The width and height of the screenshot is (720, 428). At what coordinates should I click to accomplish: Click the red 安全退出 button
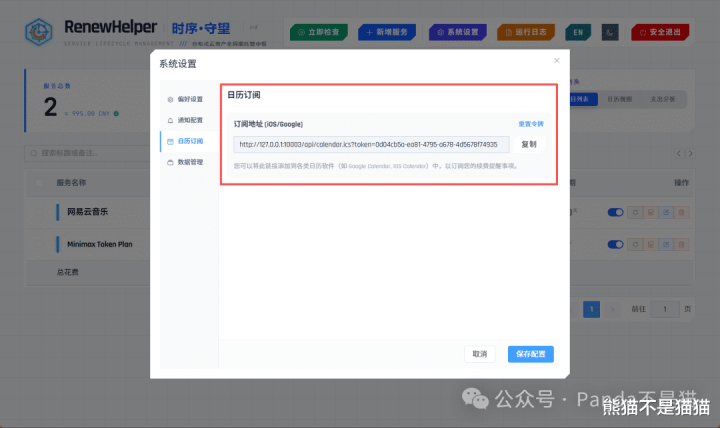tap(660, 32)
